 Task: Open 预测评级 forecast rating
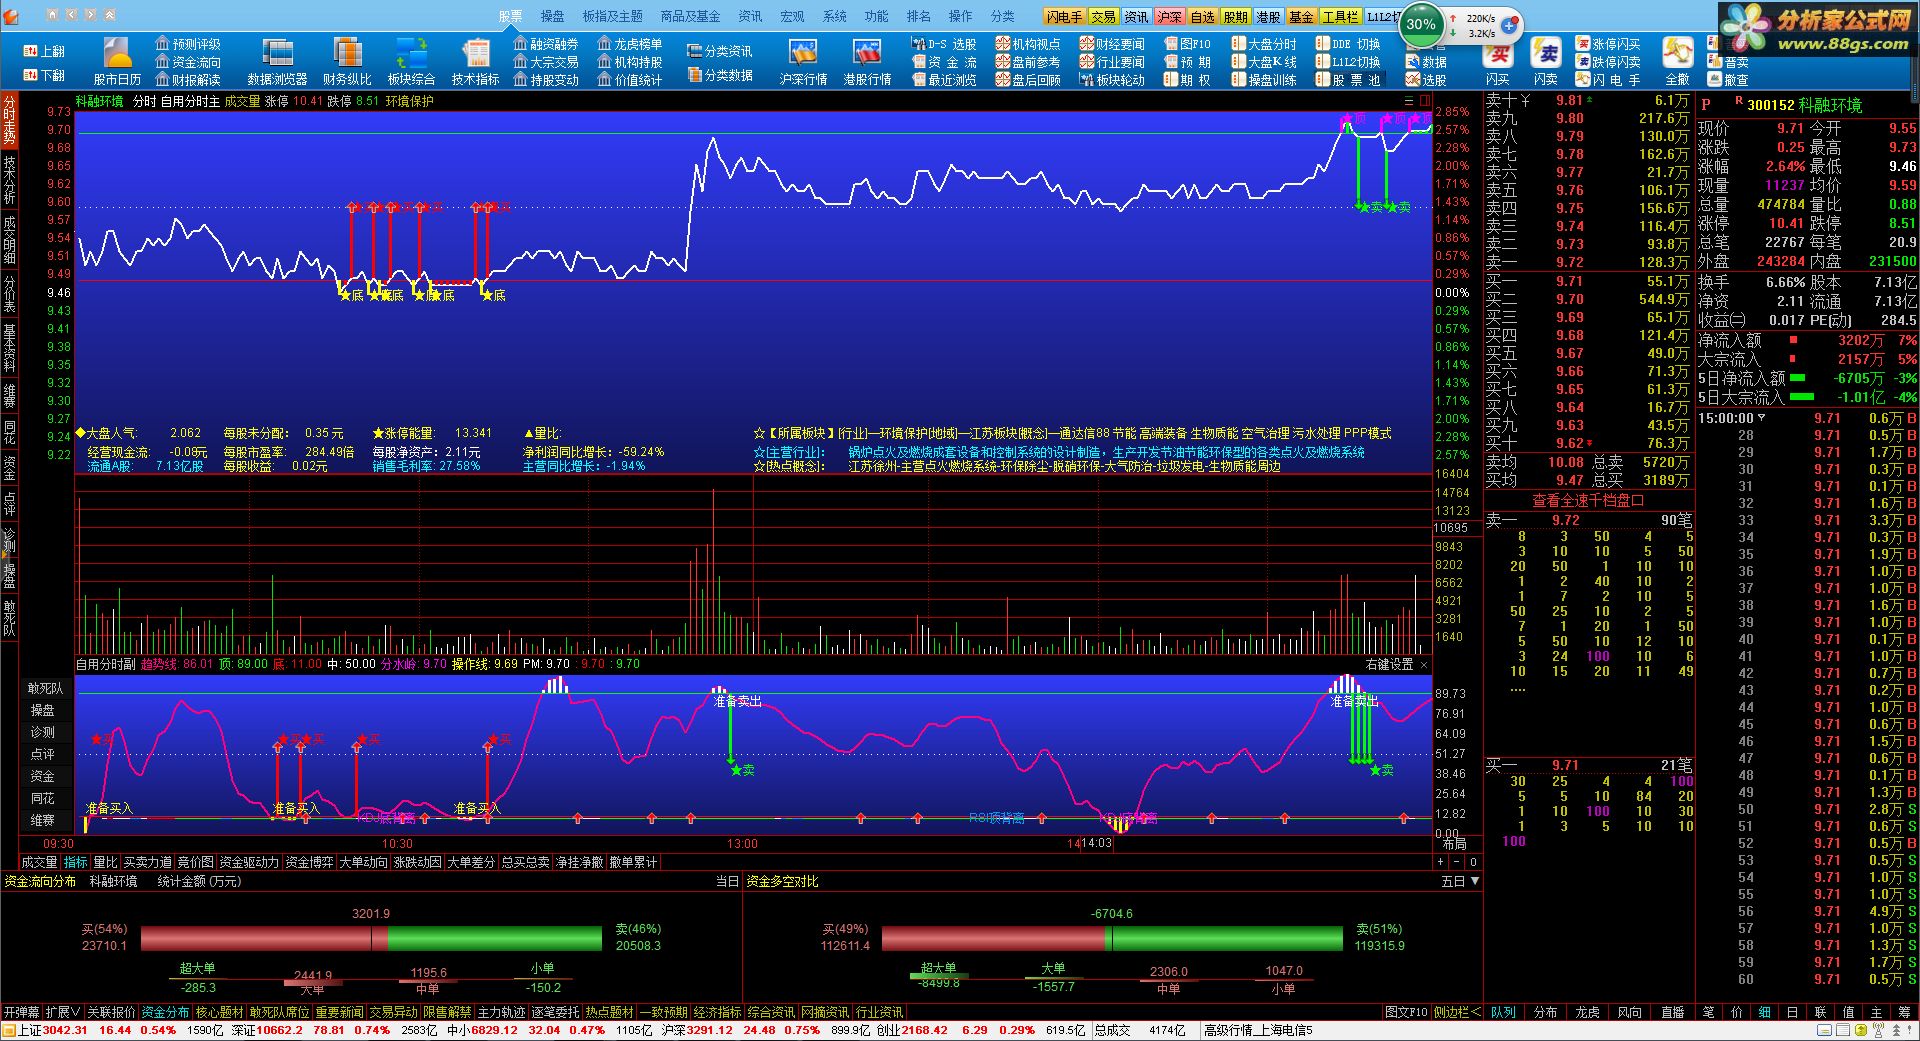click(188, 44)
